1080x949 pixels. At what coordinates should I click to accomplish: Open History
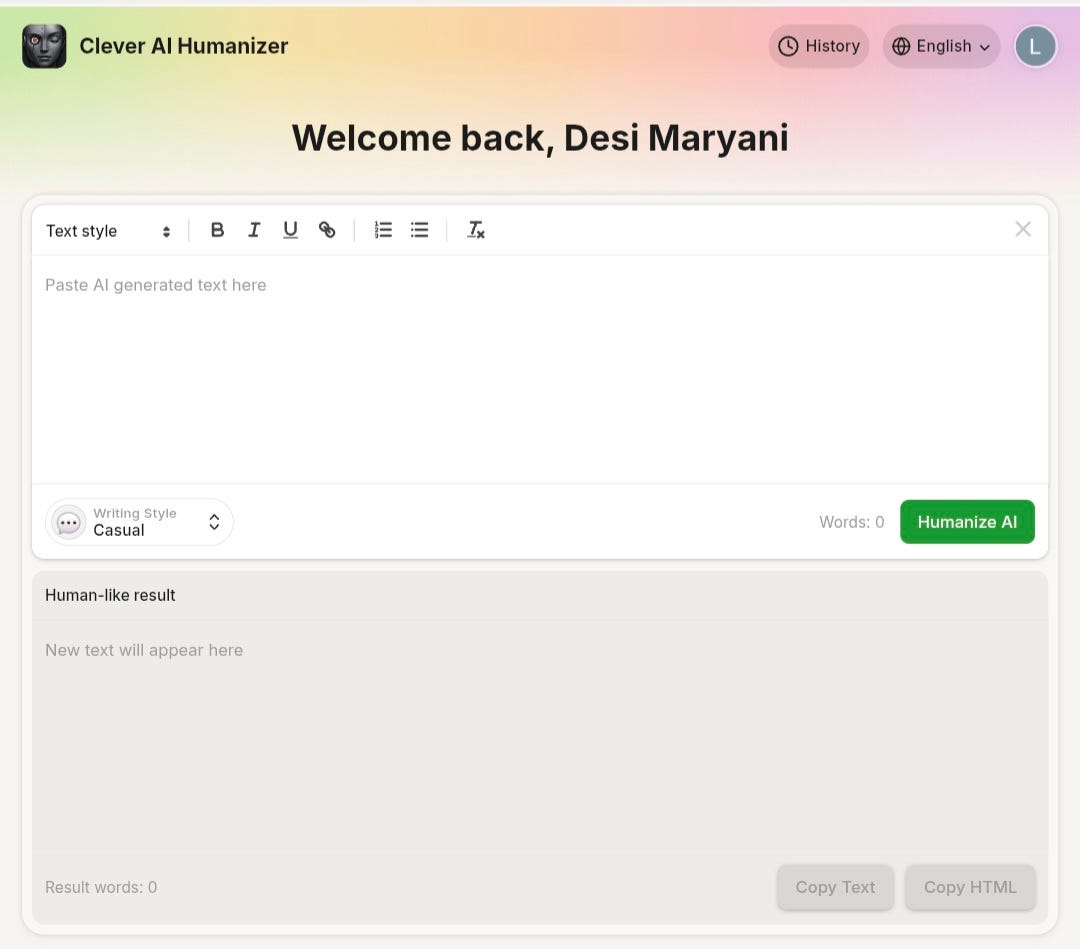click(818, 46)
